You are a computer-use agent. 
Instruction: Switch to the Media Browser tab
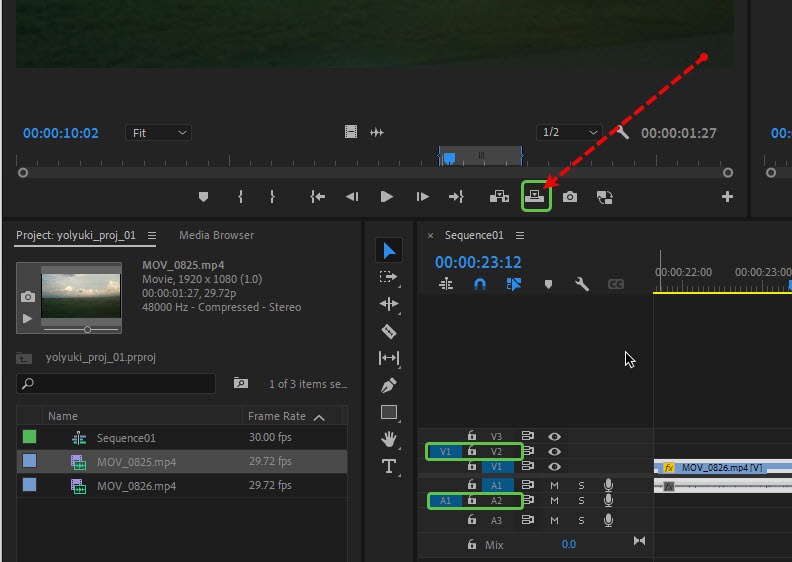[x=216, y=235]
